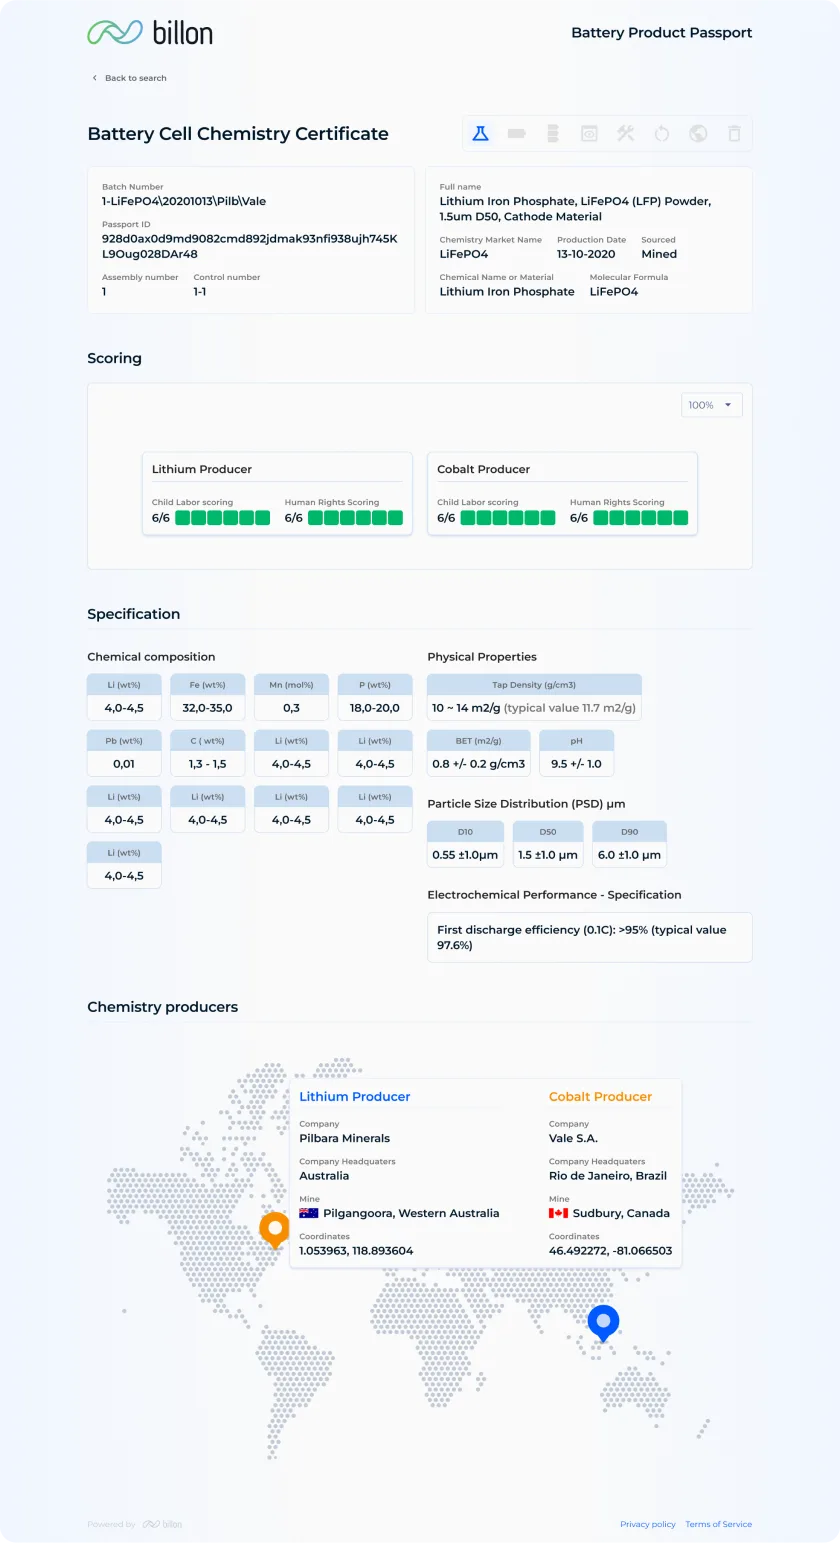The image size is (840, 1543).
Task: Click the Cobalt Producer scoring card title
Action: (x=483, y=469)
